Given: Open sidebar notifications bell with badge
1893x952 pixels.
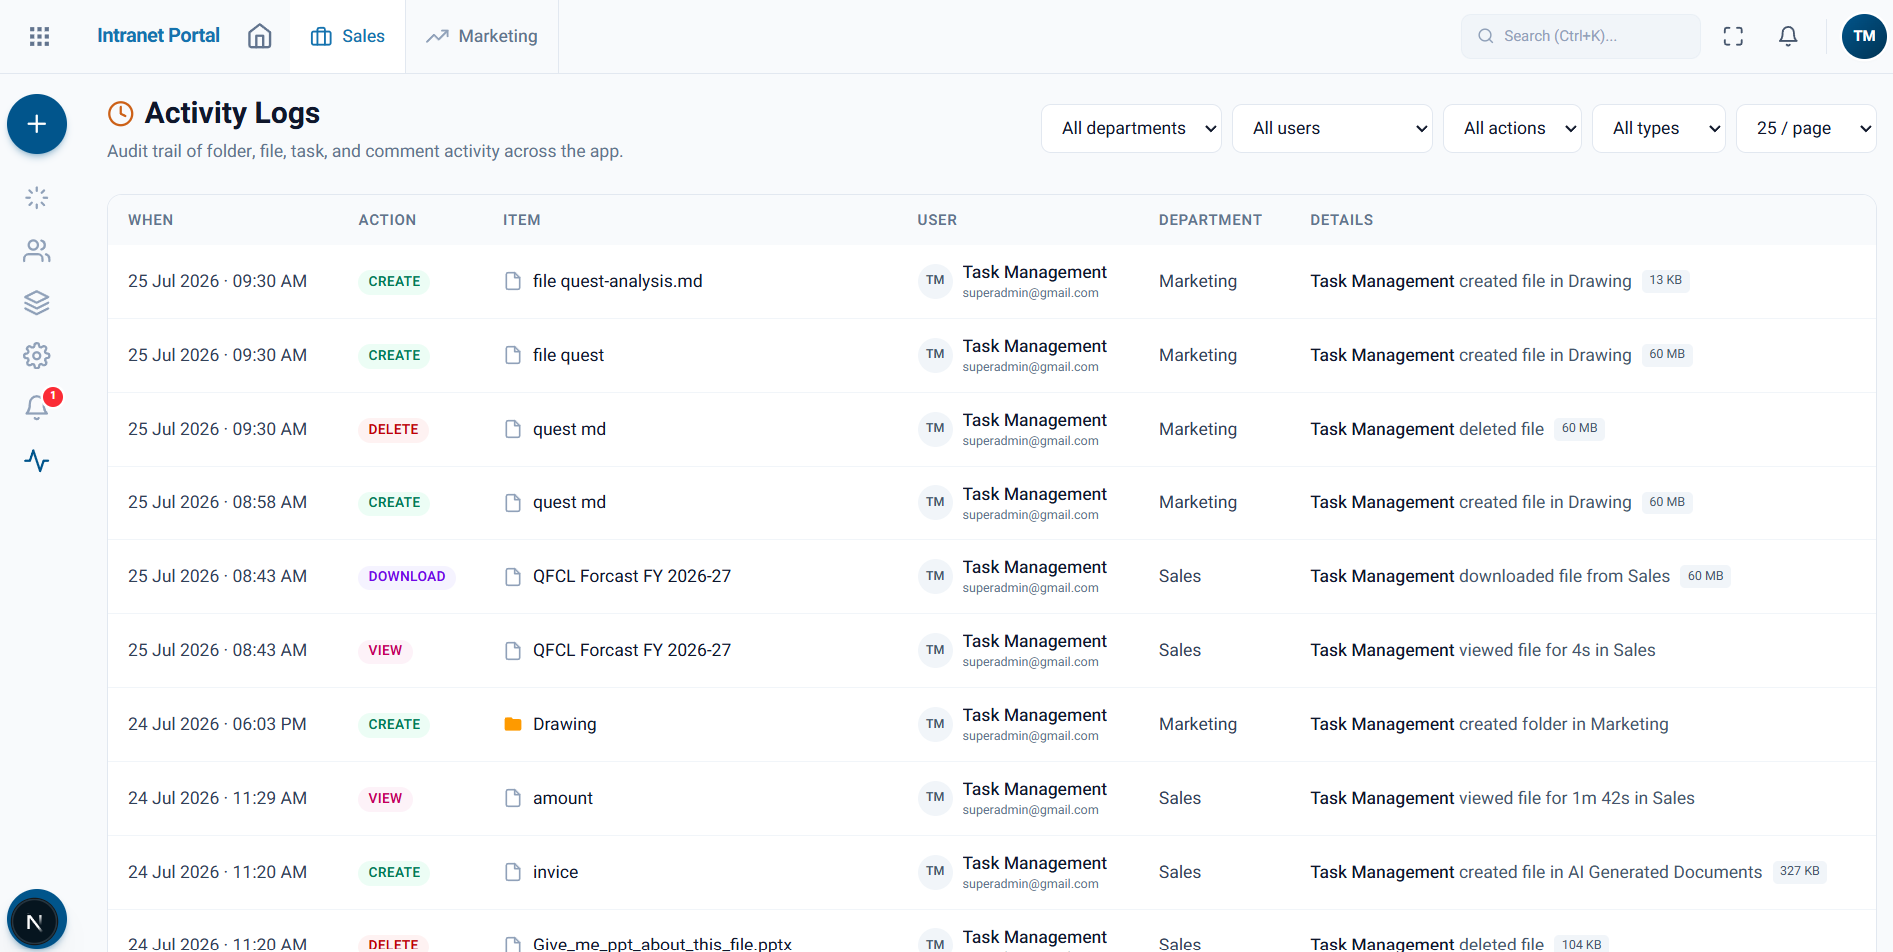Looking at the screenshot, I should pyautogui.click(x=37, y=407).
